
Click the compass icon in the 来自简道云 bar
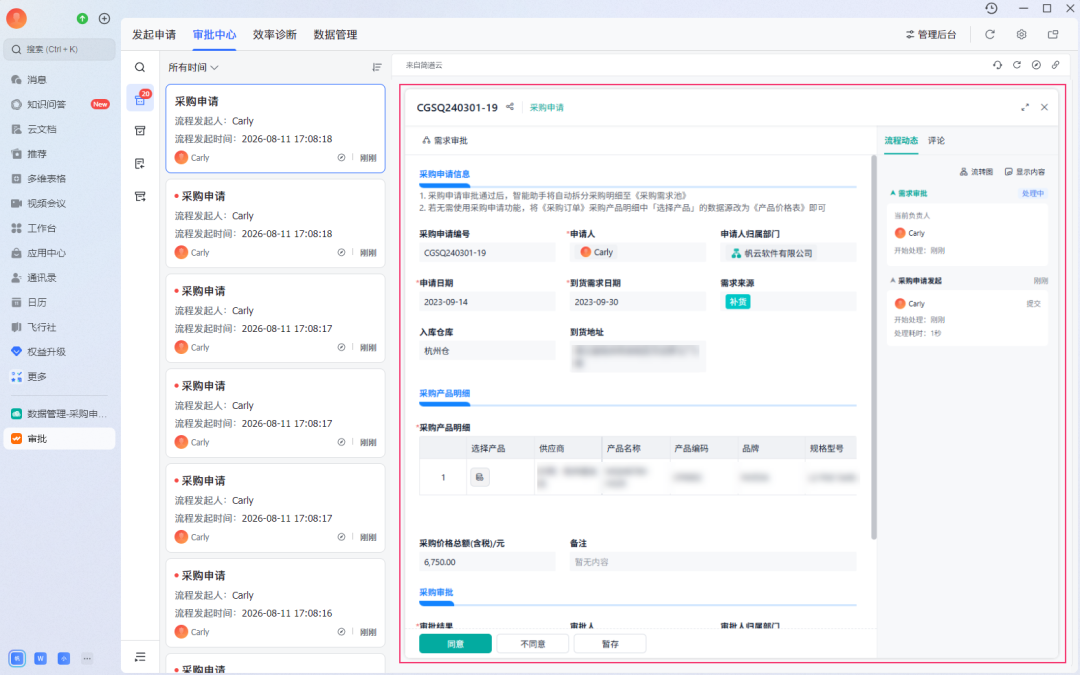point(1036,65)
